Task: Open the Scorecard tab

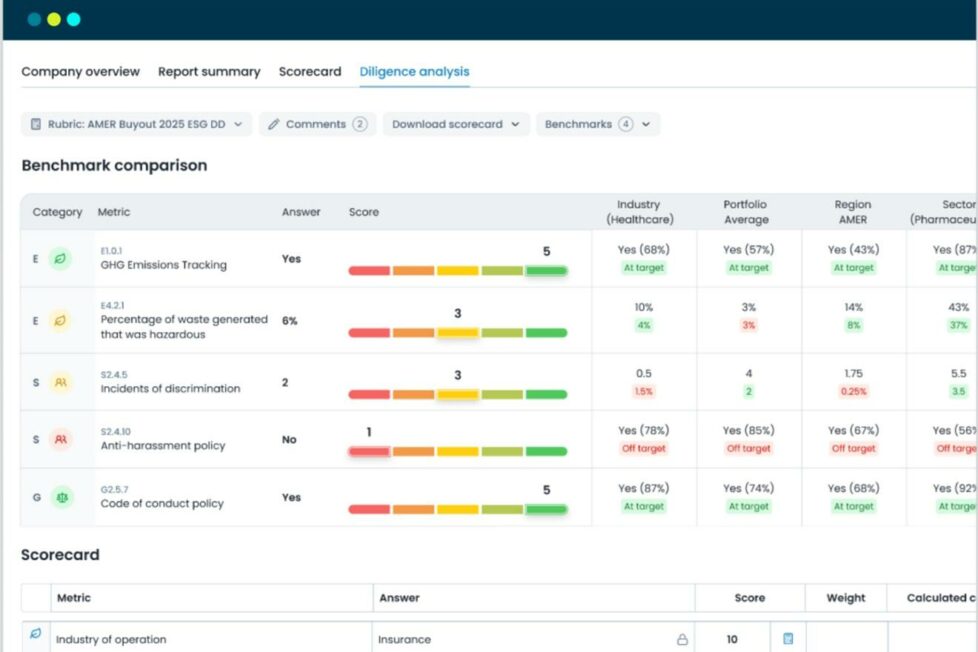Action: pos(310,72)
